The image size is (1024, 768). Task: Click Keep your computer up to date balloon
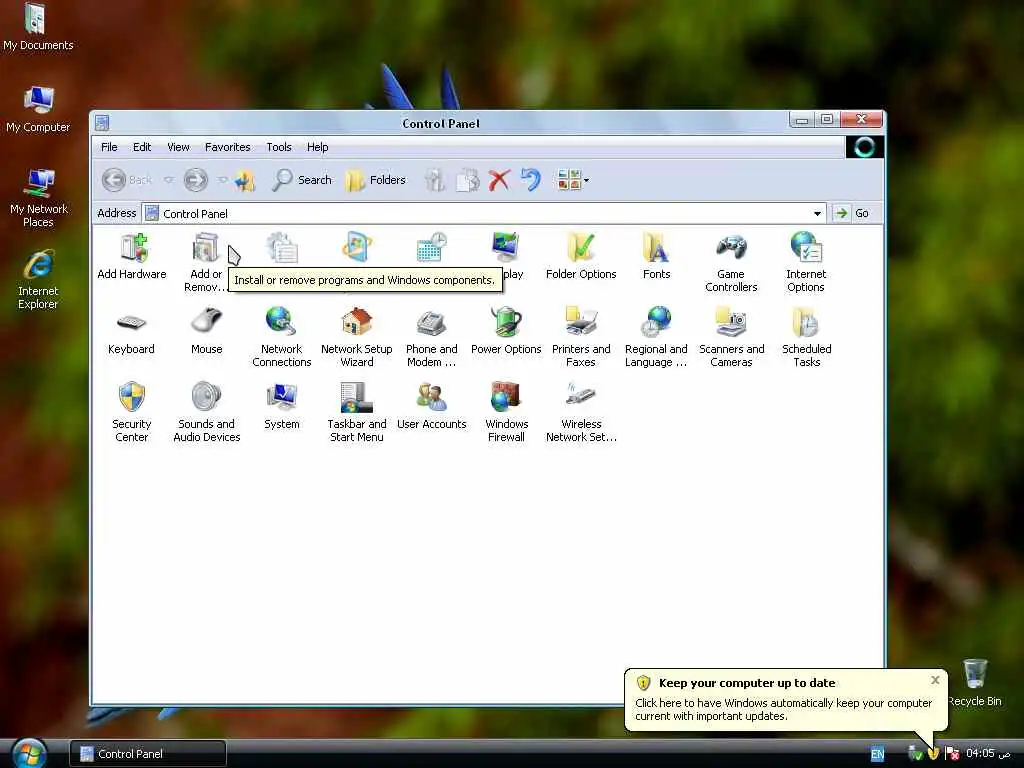[x=786, y=699]
